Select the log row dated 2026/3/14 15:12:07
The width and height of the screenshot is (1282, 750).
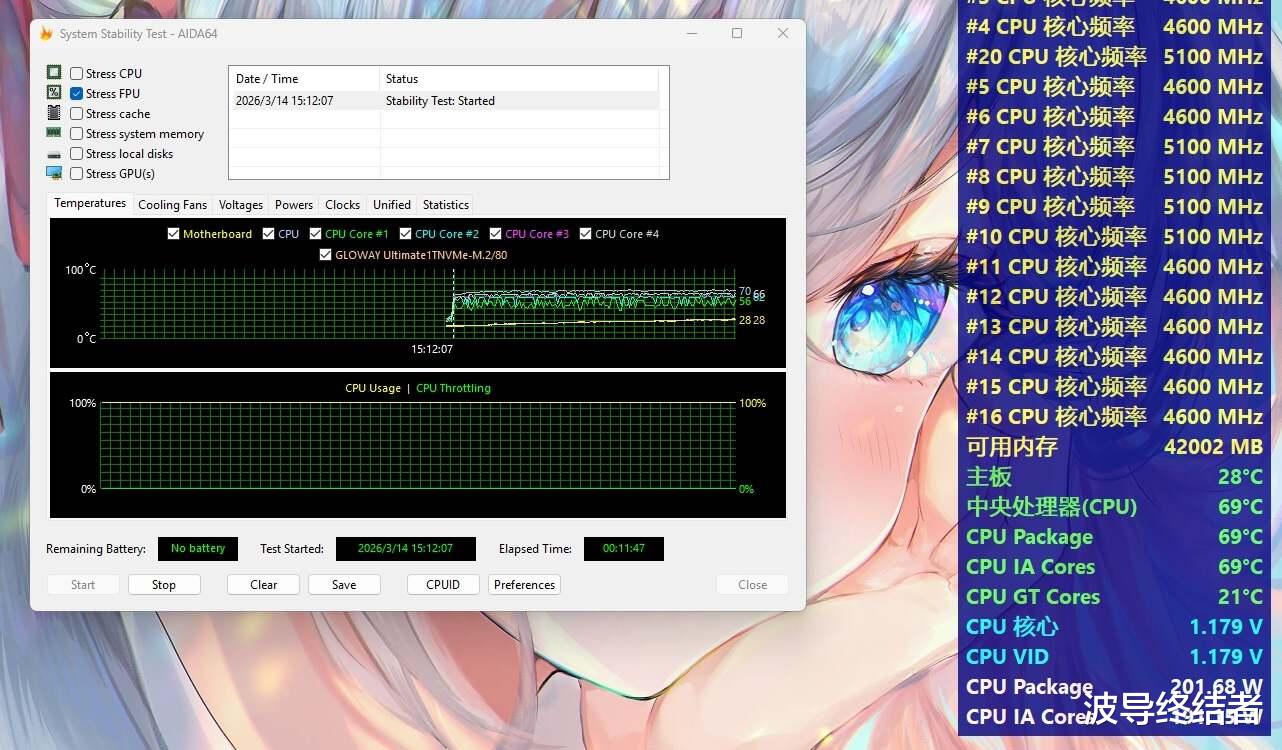[x=445, y=101]
